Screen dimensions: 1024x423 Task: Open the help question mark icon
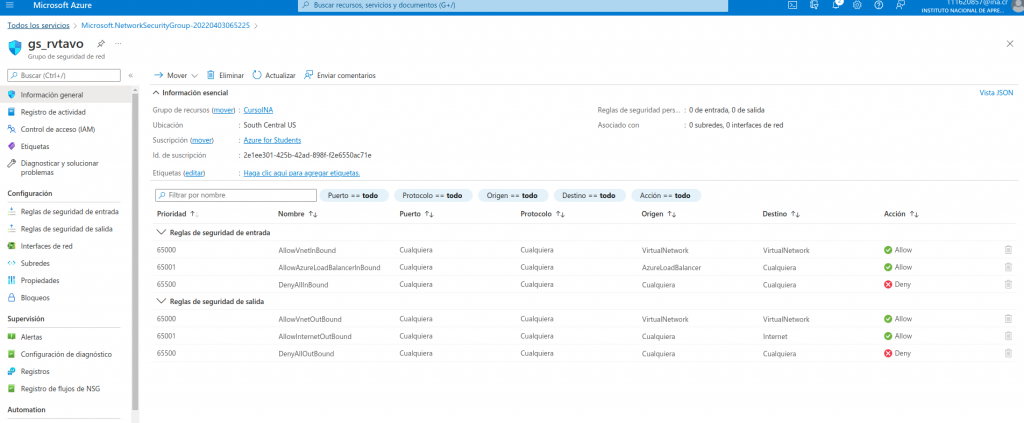[x=878, y=5]
